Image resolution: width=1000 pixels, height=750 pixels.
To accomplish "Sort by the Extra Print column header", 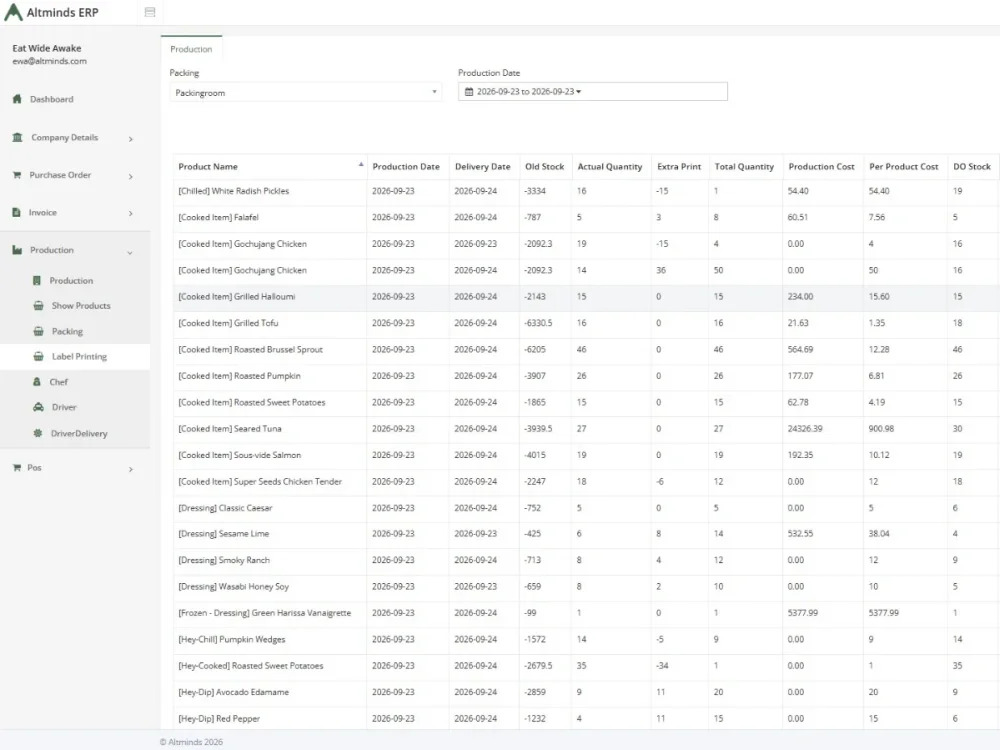I will pyautogui.click(x=679, y=166).
